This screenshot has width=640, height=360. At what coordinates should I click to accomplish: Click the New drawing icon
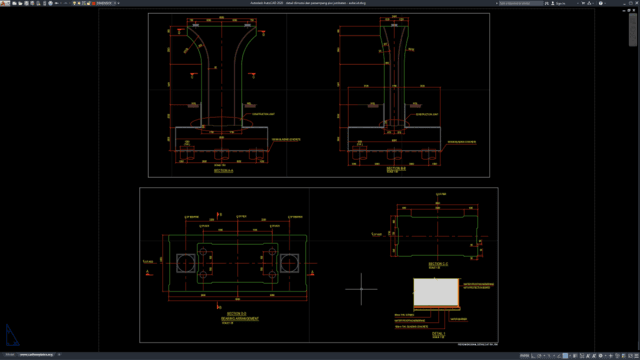point(14,3)
